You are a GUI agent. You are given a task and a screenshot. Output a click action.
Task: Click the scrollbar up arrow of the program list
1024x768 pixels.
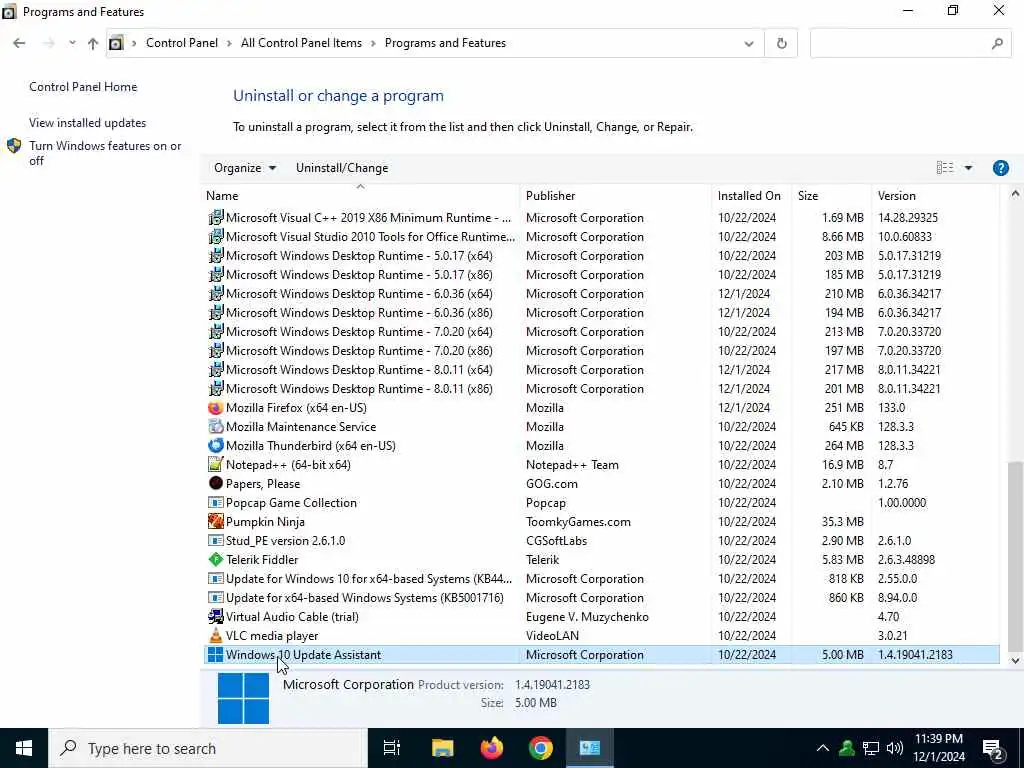[x=1015, y=194]
